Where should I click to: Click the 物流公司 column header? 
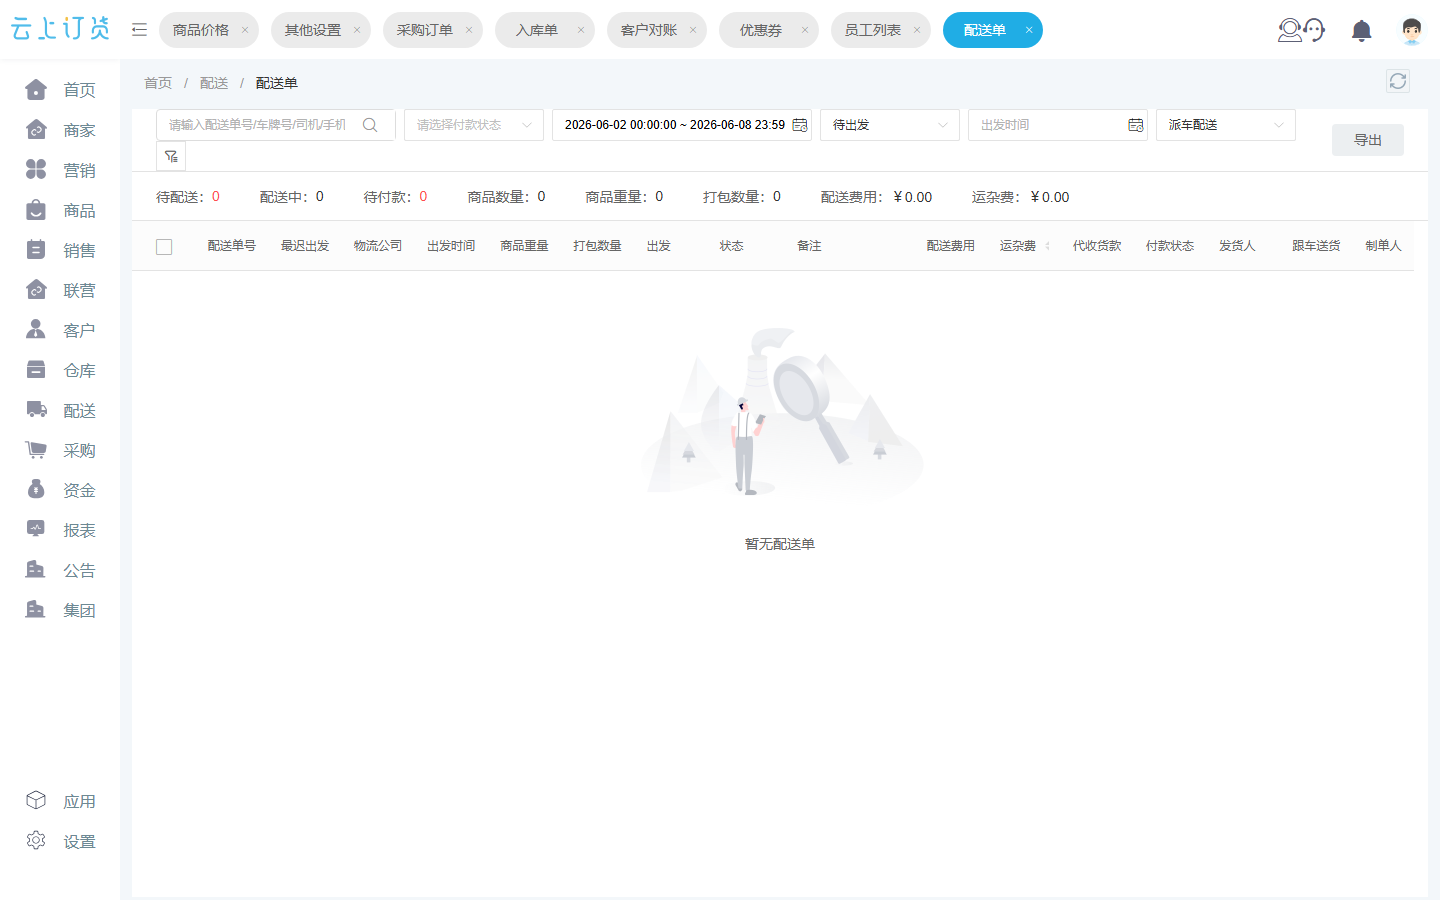tap(378, 246)
